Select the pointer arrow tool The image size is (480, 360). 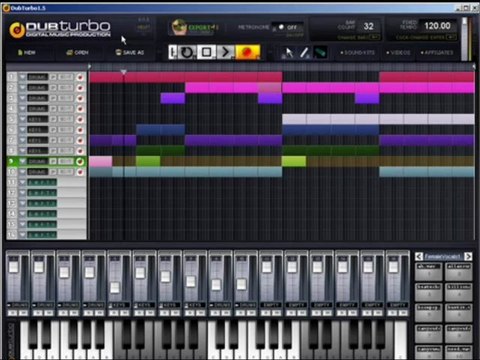pyautogui.click(x=289, y=53)
